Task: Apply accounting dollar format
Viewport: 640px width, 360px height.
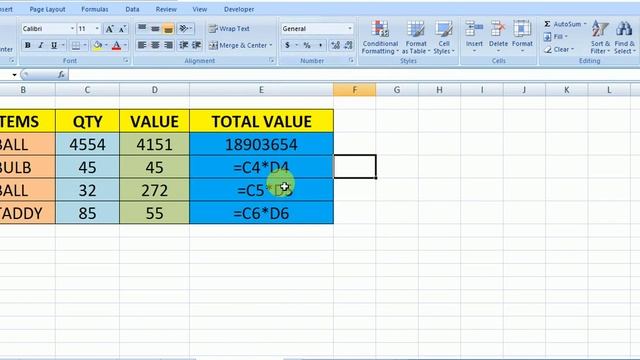Action: click(287, 45)
